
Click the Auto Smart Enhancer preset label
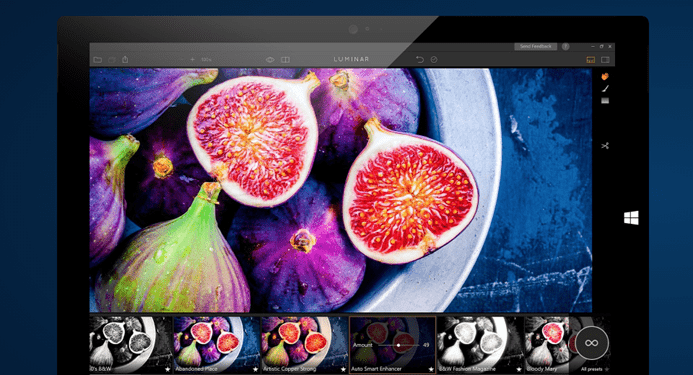377,369
